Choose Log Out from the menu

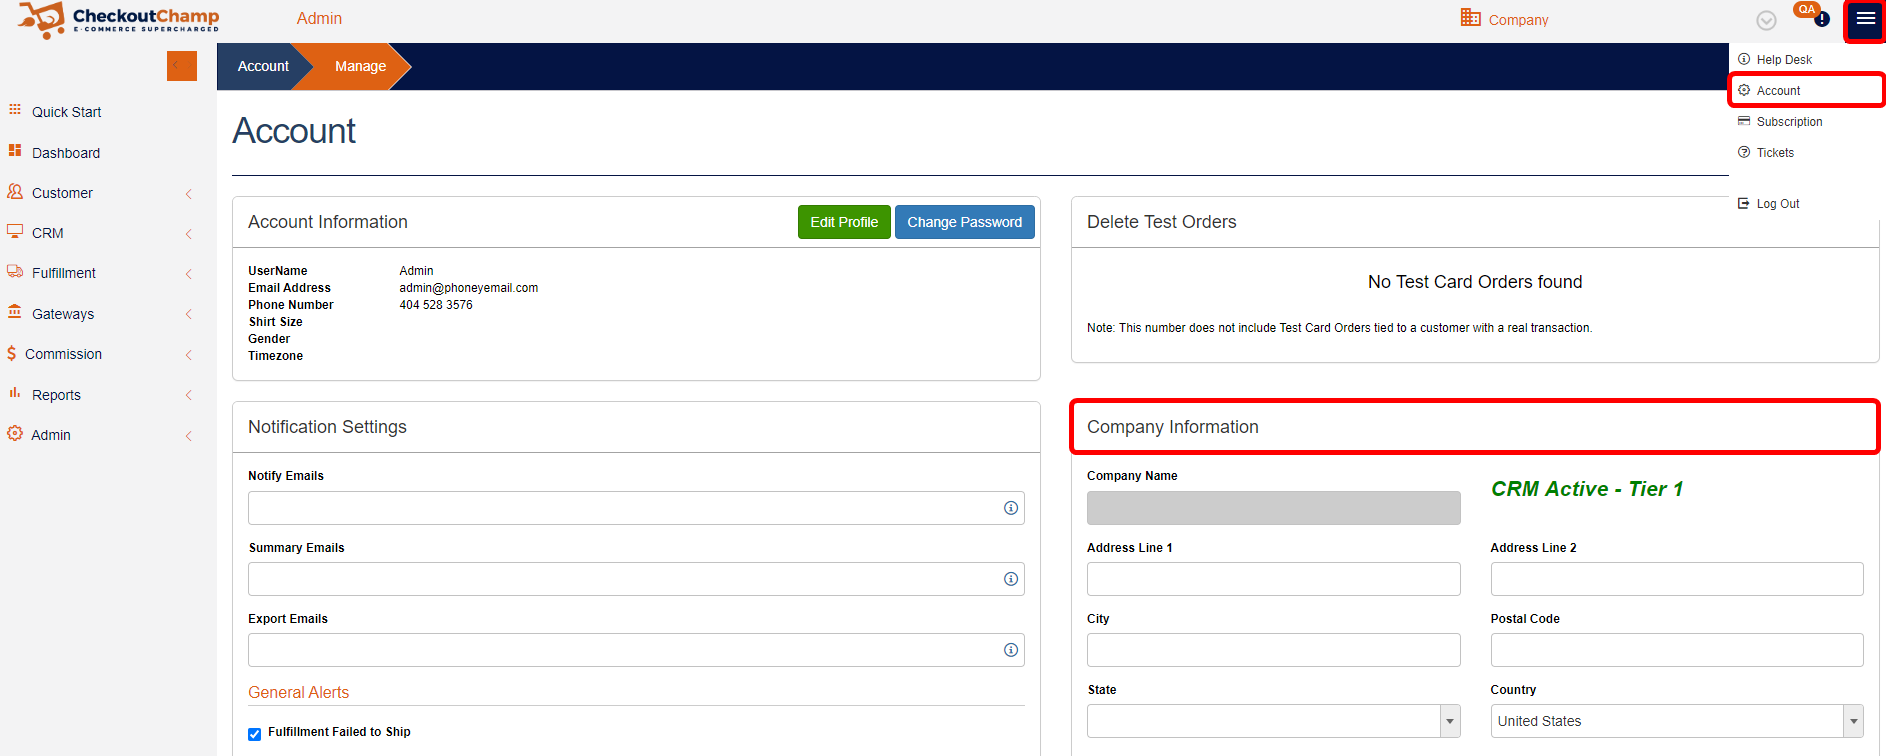click(1777, 204)
